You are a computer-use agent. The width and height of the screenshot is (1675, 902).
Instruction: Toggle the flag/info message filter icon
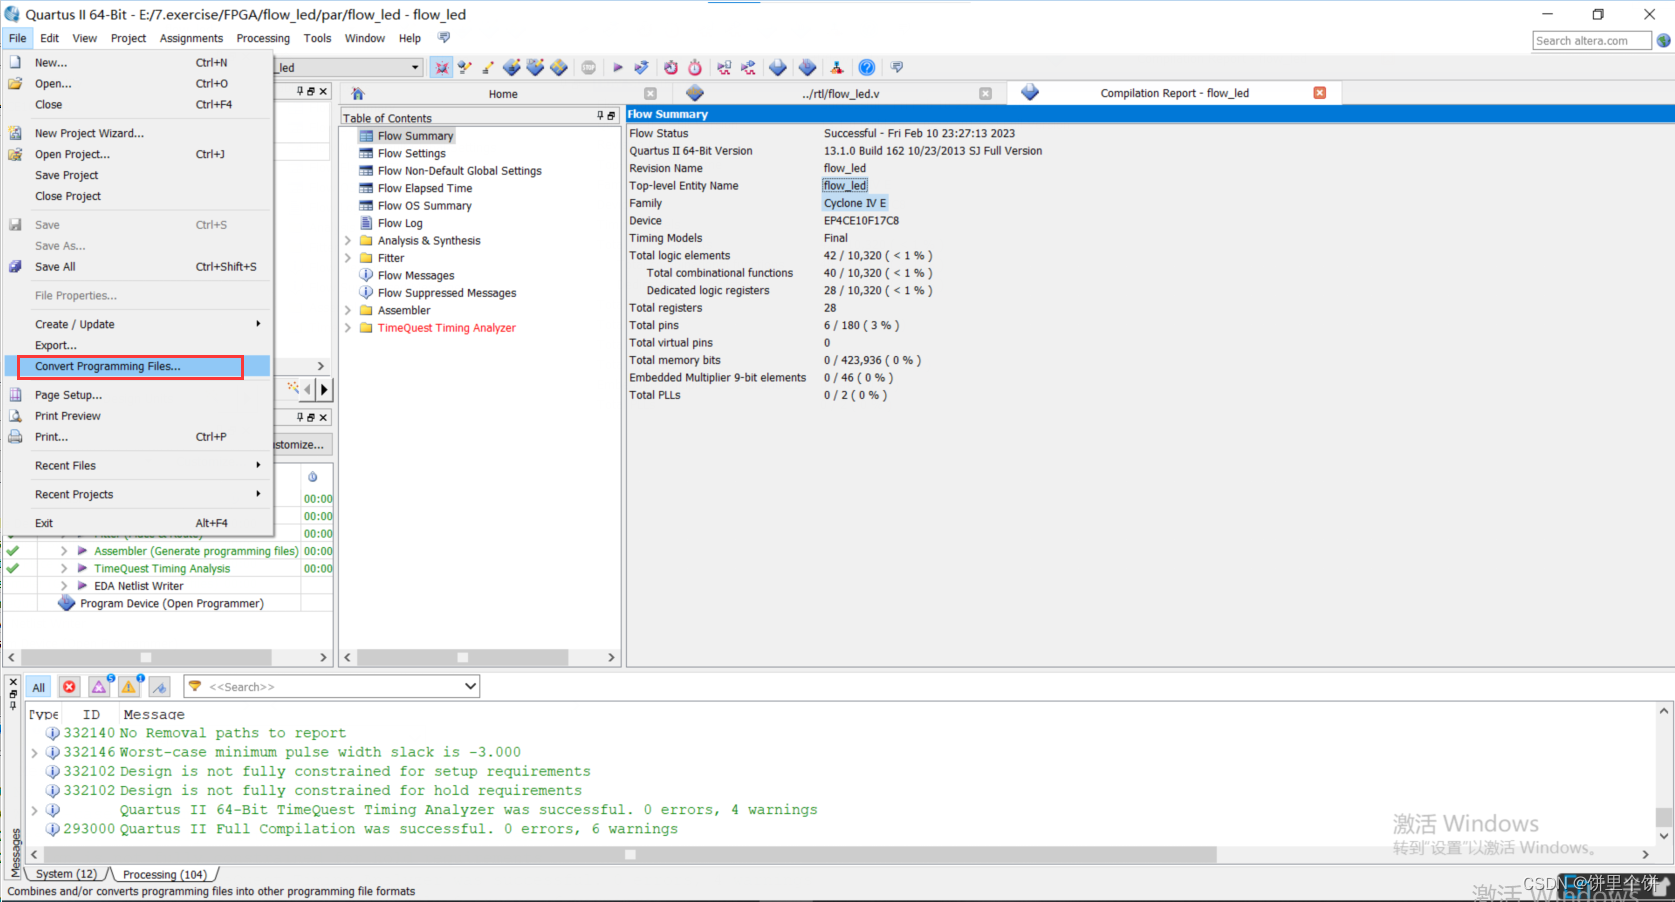click(x=160, y=687)
